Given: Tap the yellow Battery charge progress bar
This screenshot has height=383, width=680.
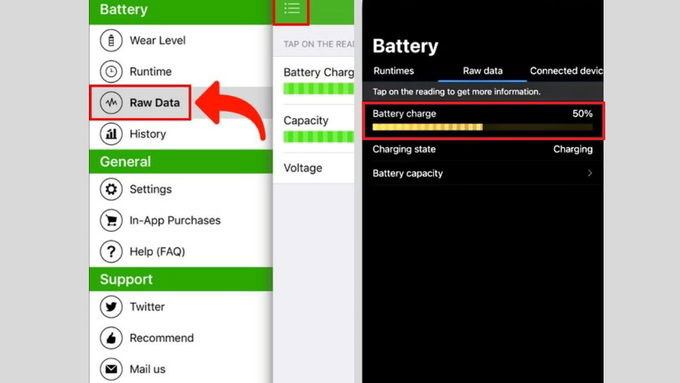Looking at the screenshot, I should (x=482, y=127).
